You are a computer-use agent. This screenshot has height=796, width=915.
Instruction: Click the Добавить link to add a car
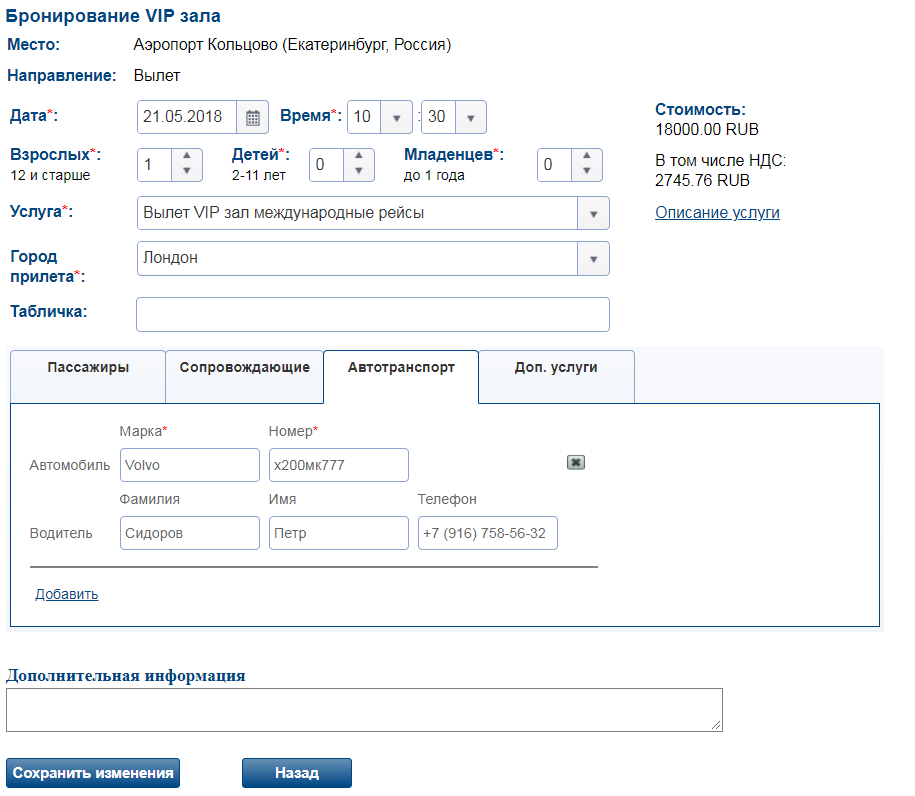tap(67, 595)
